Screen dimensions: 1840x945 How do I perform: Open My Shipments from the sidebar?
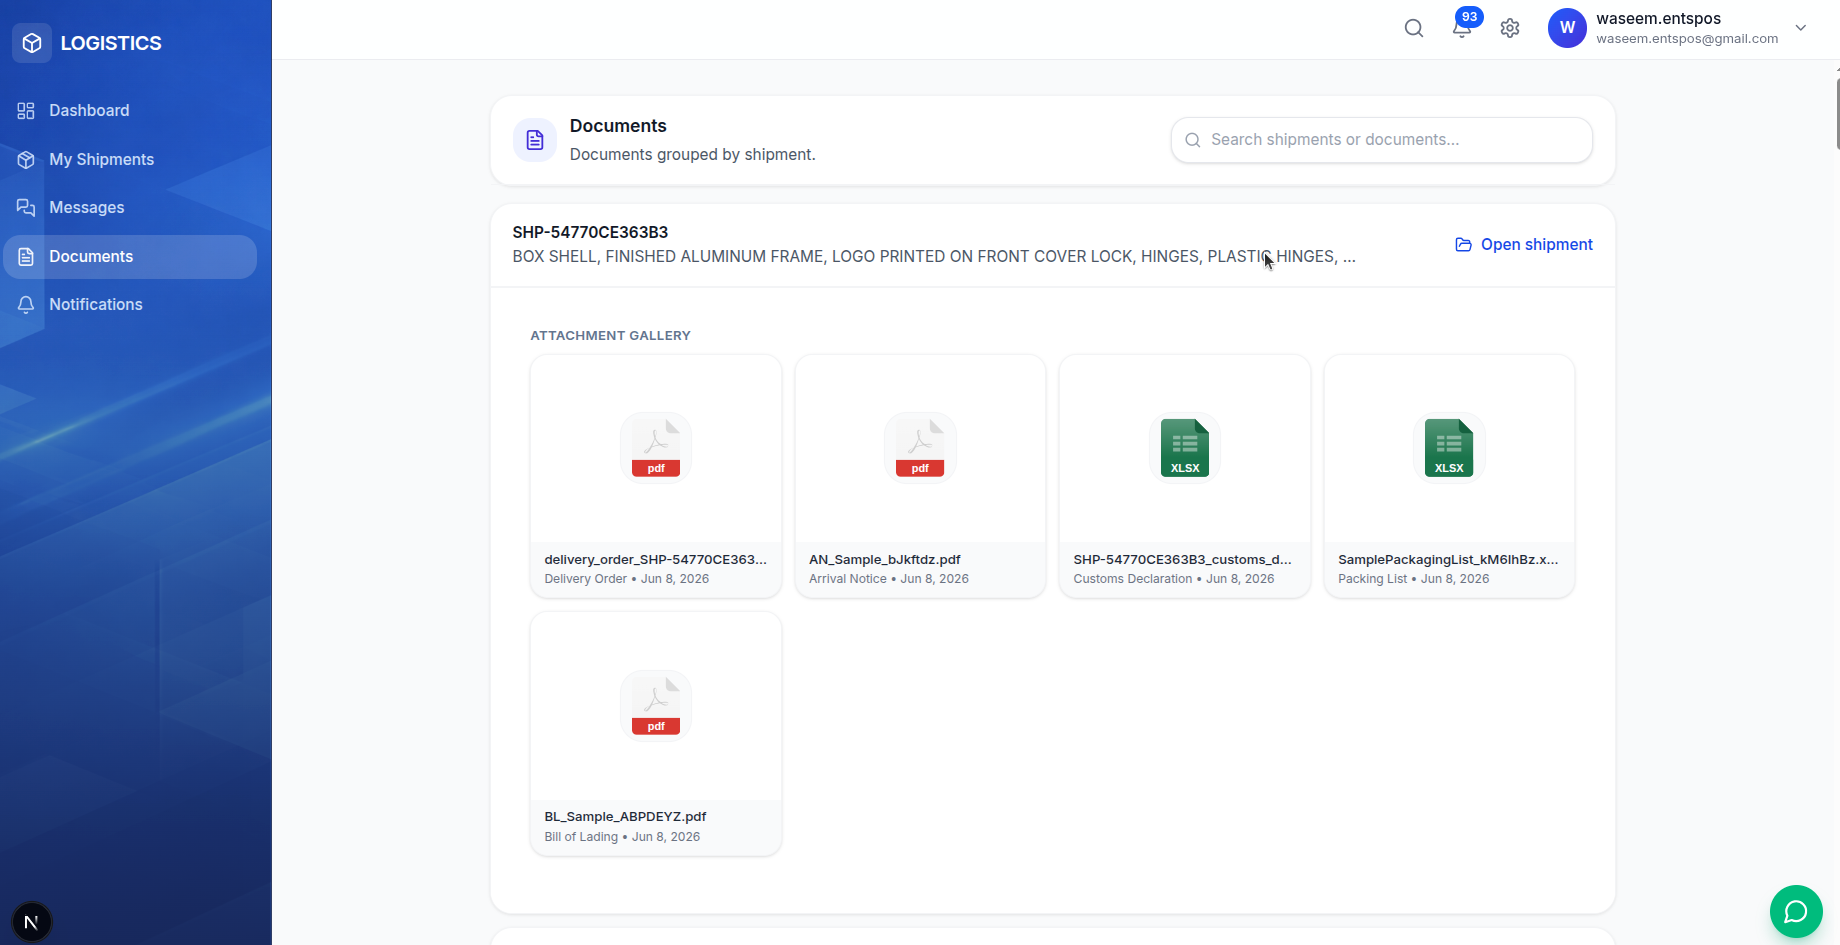(x=130, y=159)
